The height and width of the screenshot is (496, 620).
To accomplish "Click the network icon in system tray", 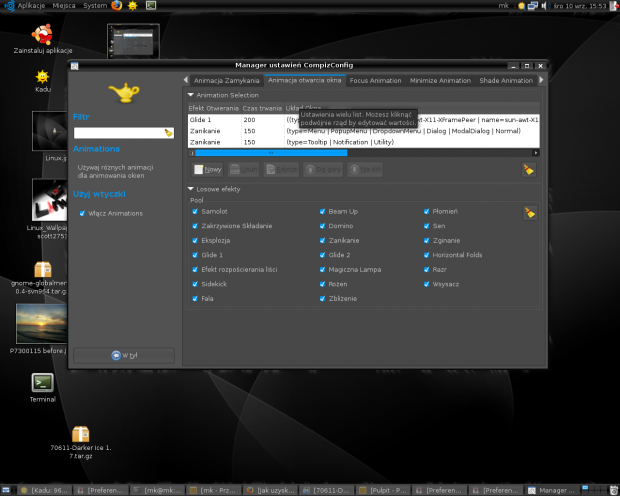I will [x=533, y=6].
